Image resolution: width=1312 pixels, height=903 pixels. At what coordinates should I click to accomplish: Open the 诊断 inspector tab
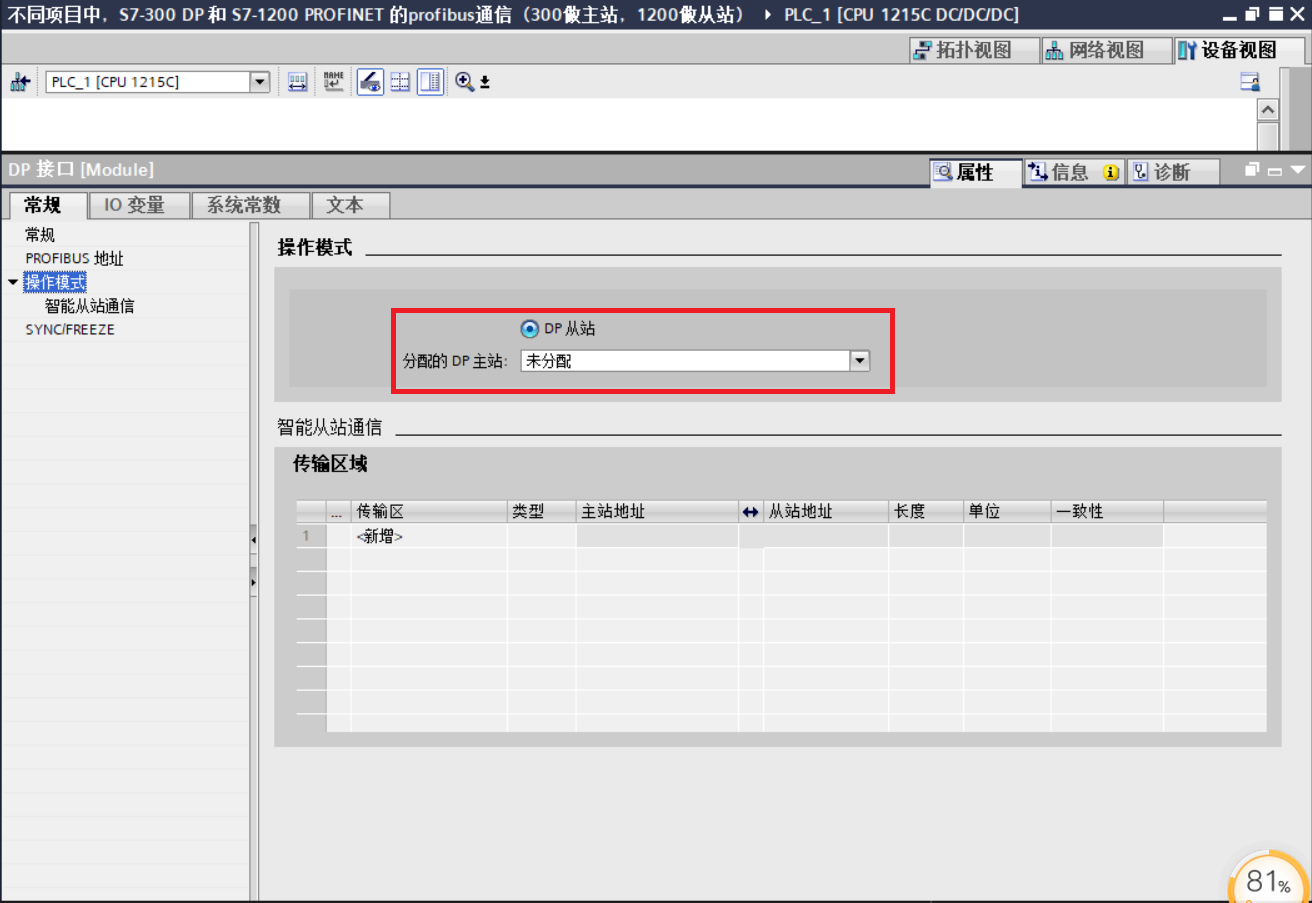1172,172
